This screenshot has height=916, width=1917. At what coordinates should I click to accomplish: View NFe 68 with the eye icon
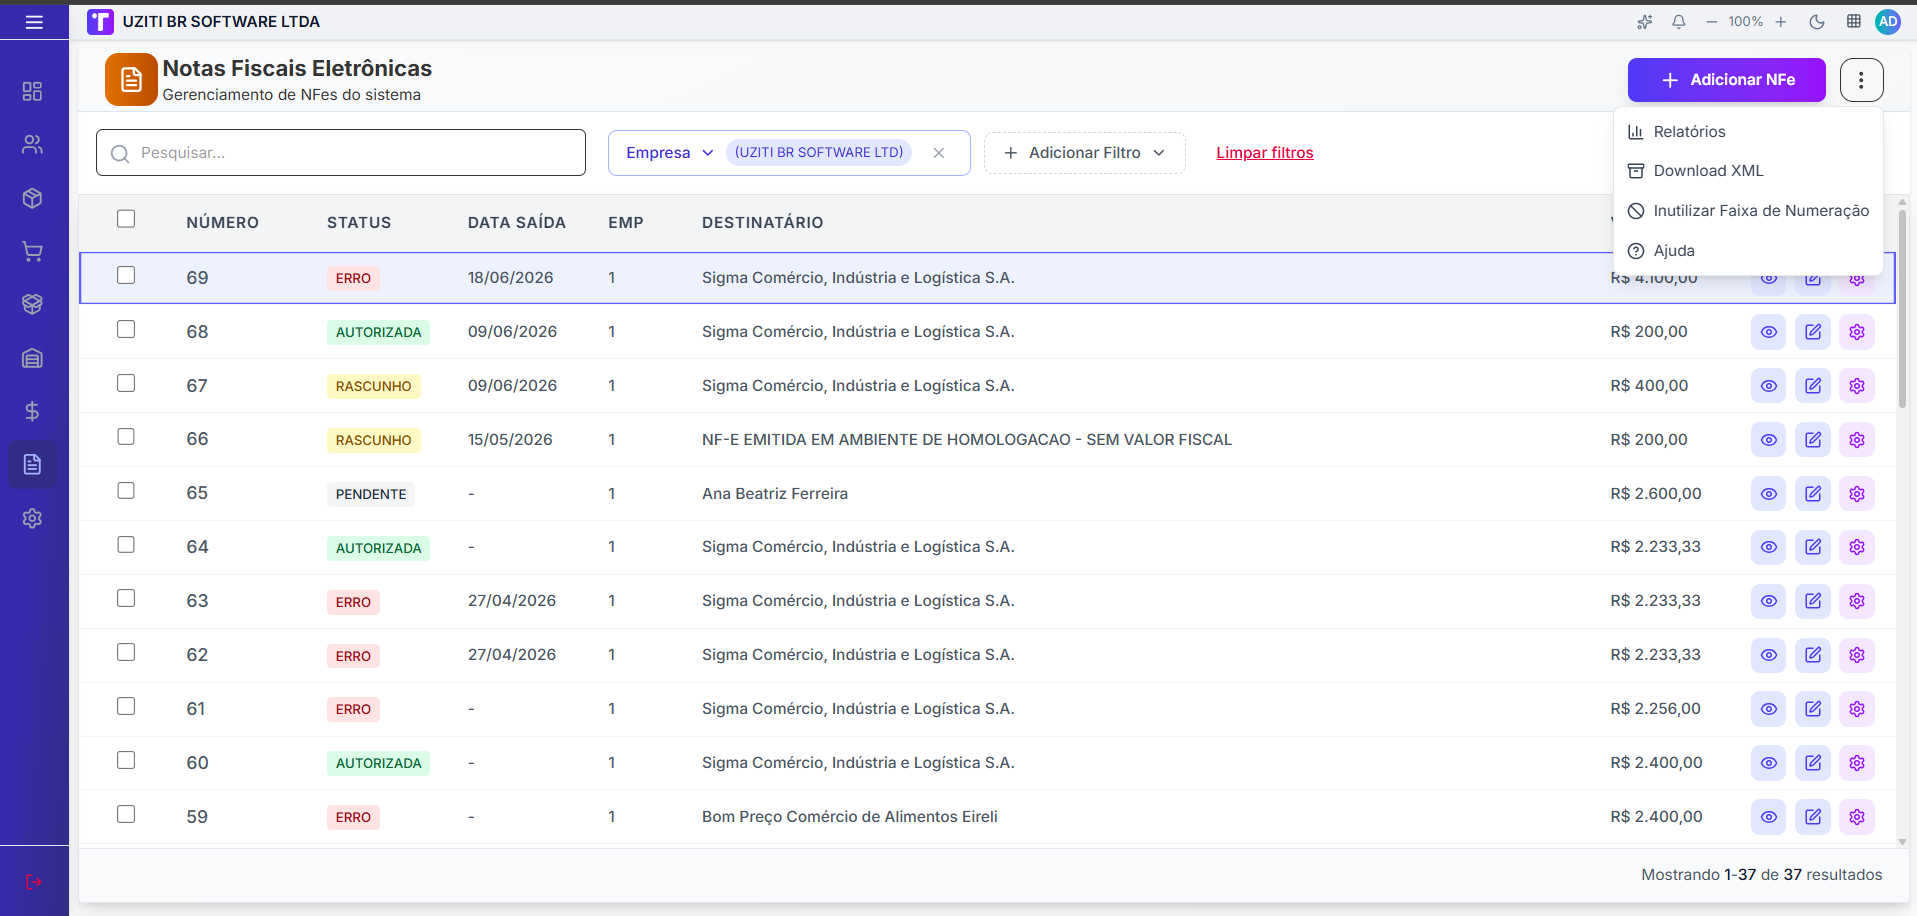(x=1769, y=332)
